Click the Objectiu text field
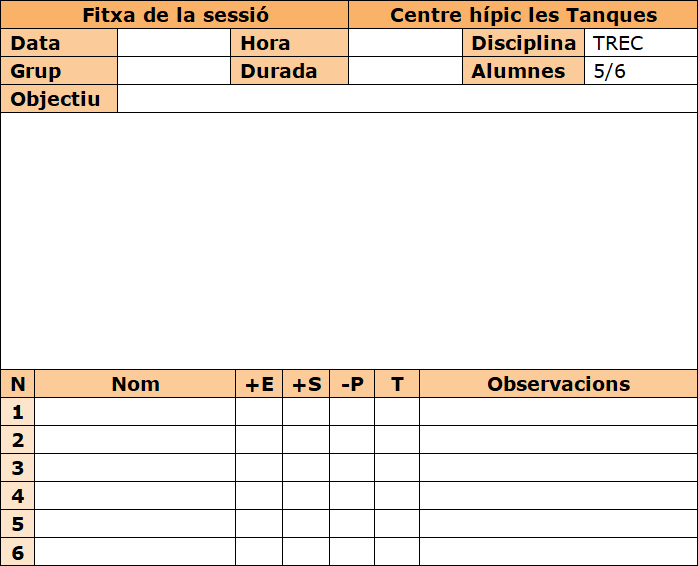 [x=406, y=99]
